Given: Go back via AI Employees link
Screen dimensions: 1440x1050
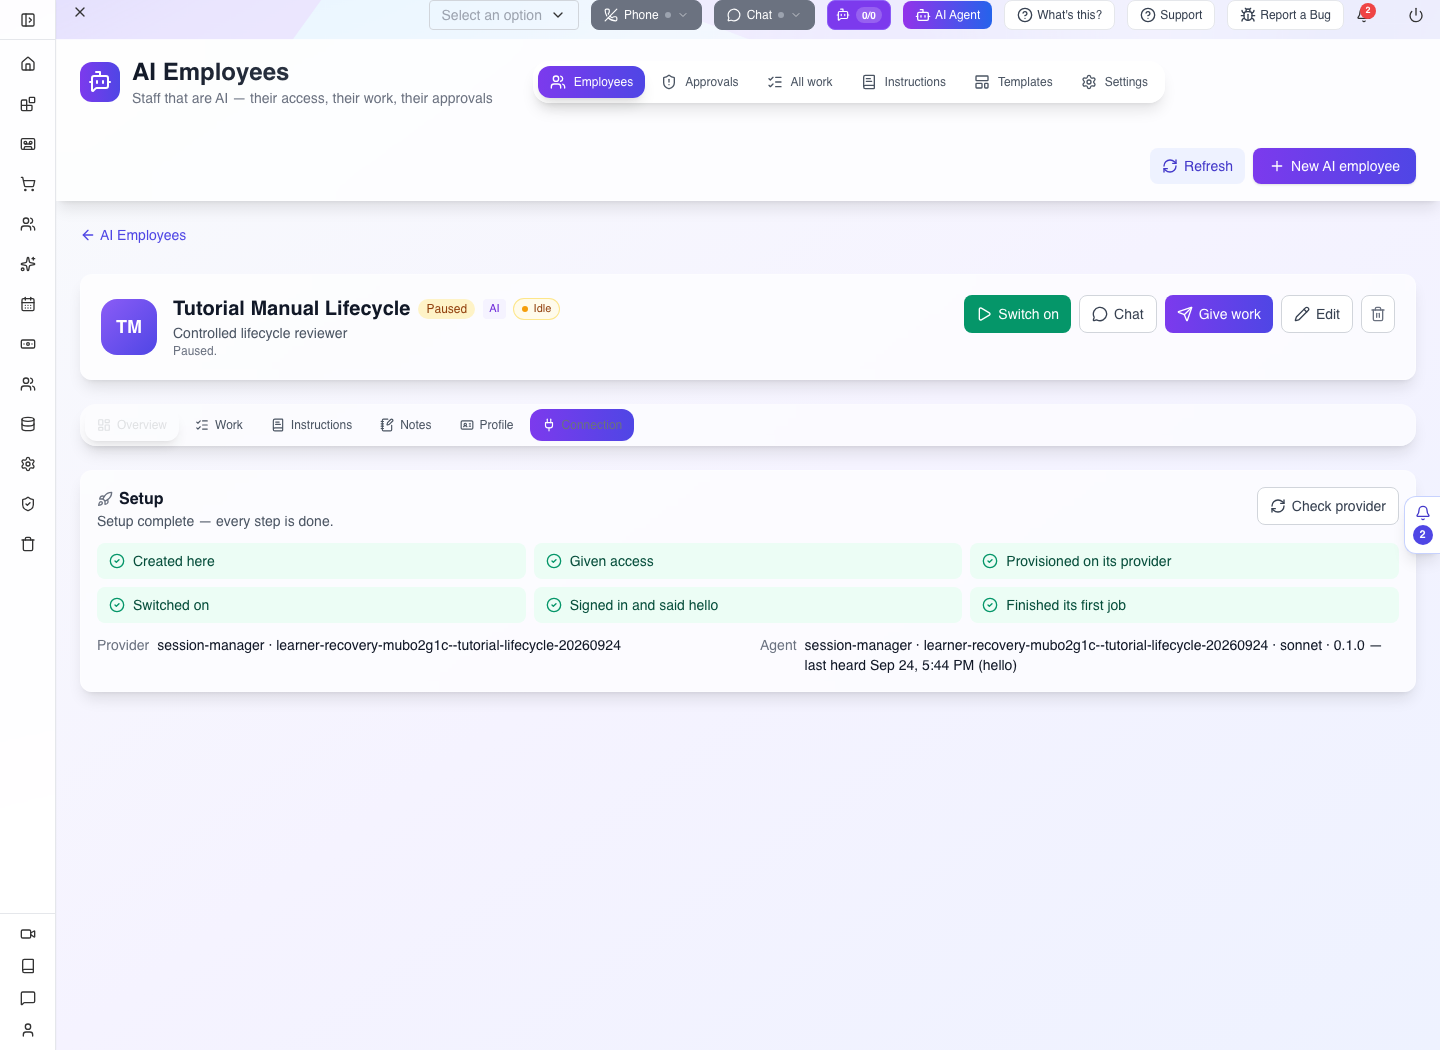Looking at the screenshot, I should (134, 235).
